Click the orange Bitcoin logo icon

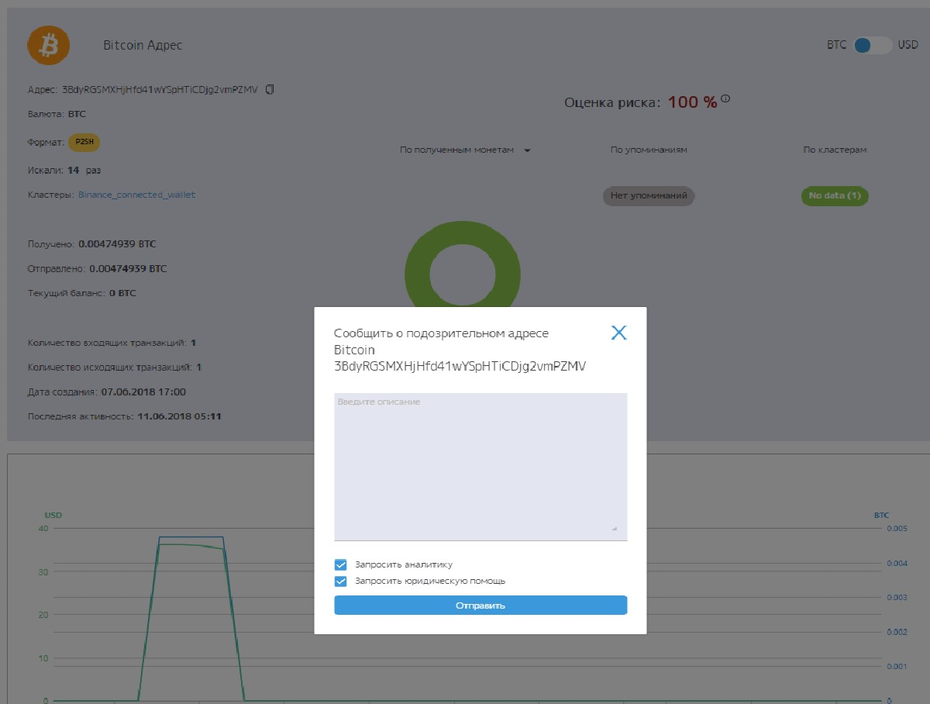[49, 45]
